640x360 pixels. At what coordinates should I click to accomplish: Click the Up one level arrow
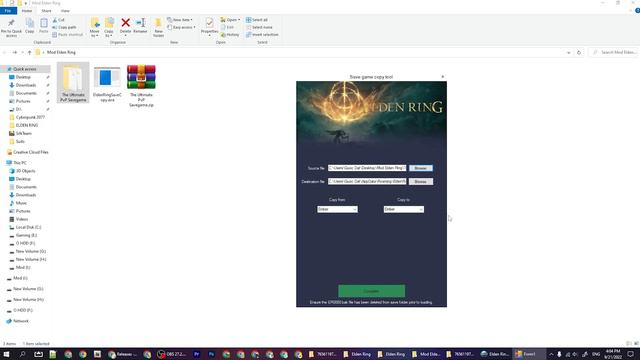[x=29, y=52]
